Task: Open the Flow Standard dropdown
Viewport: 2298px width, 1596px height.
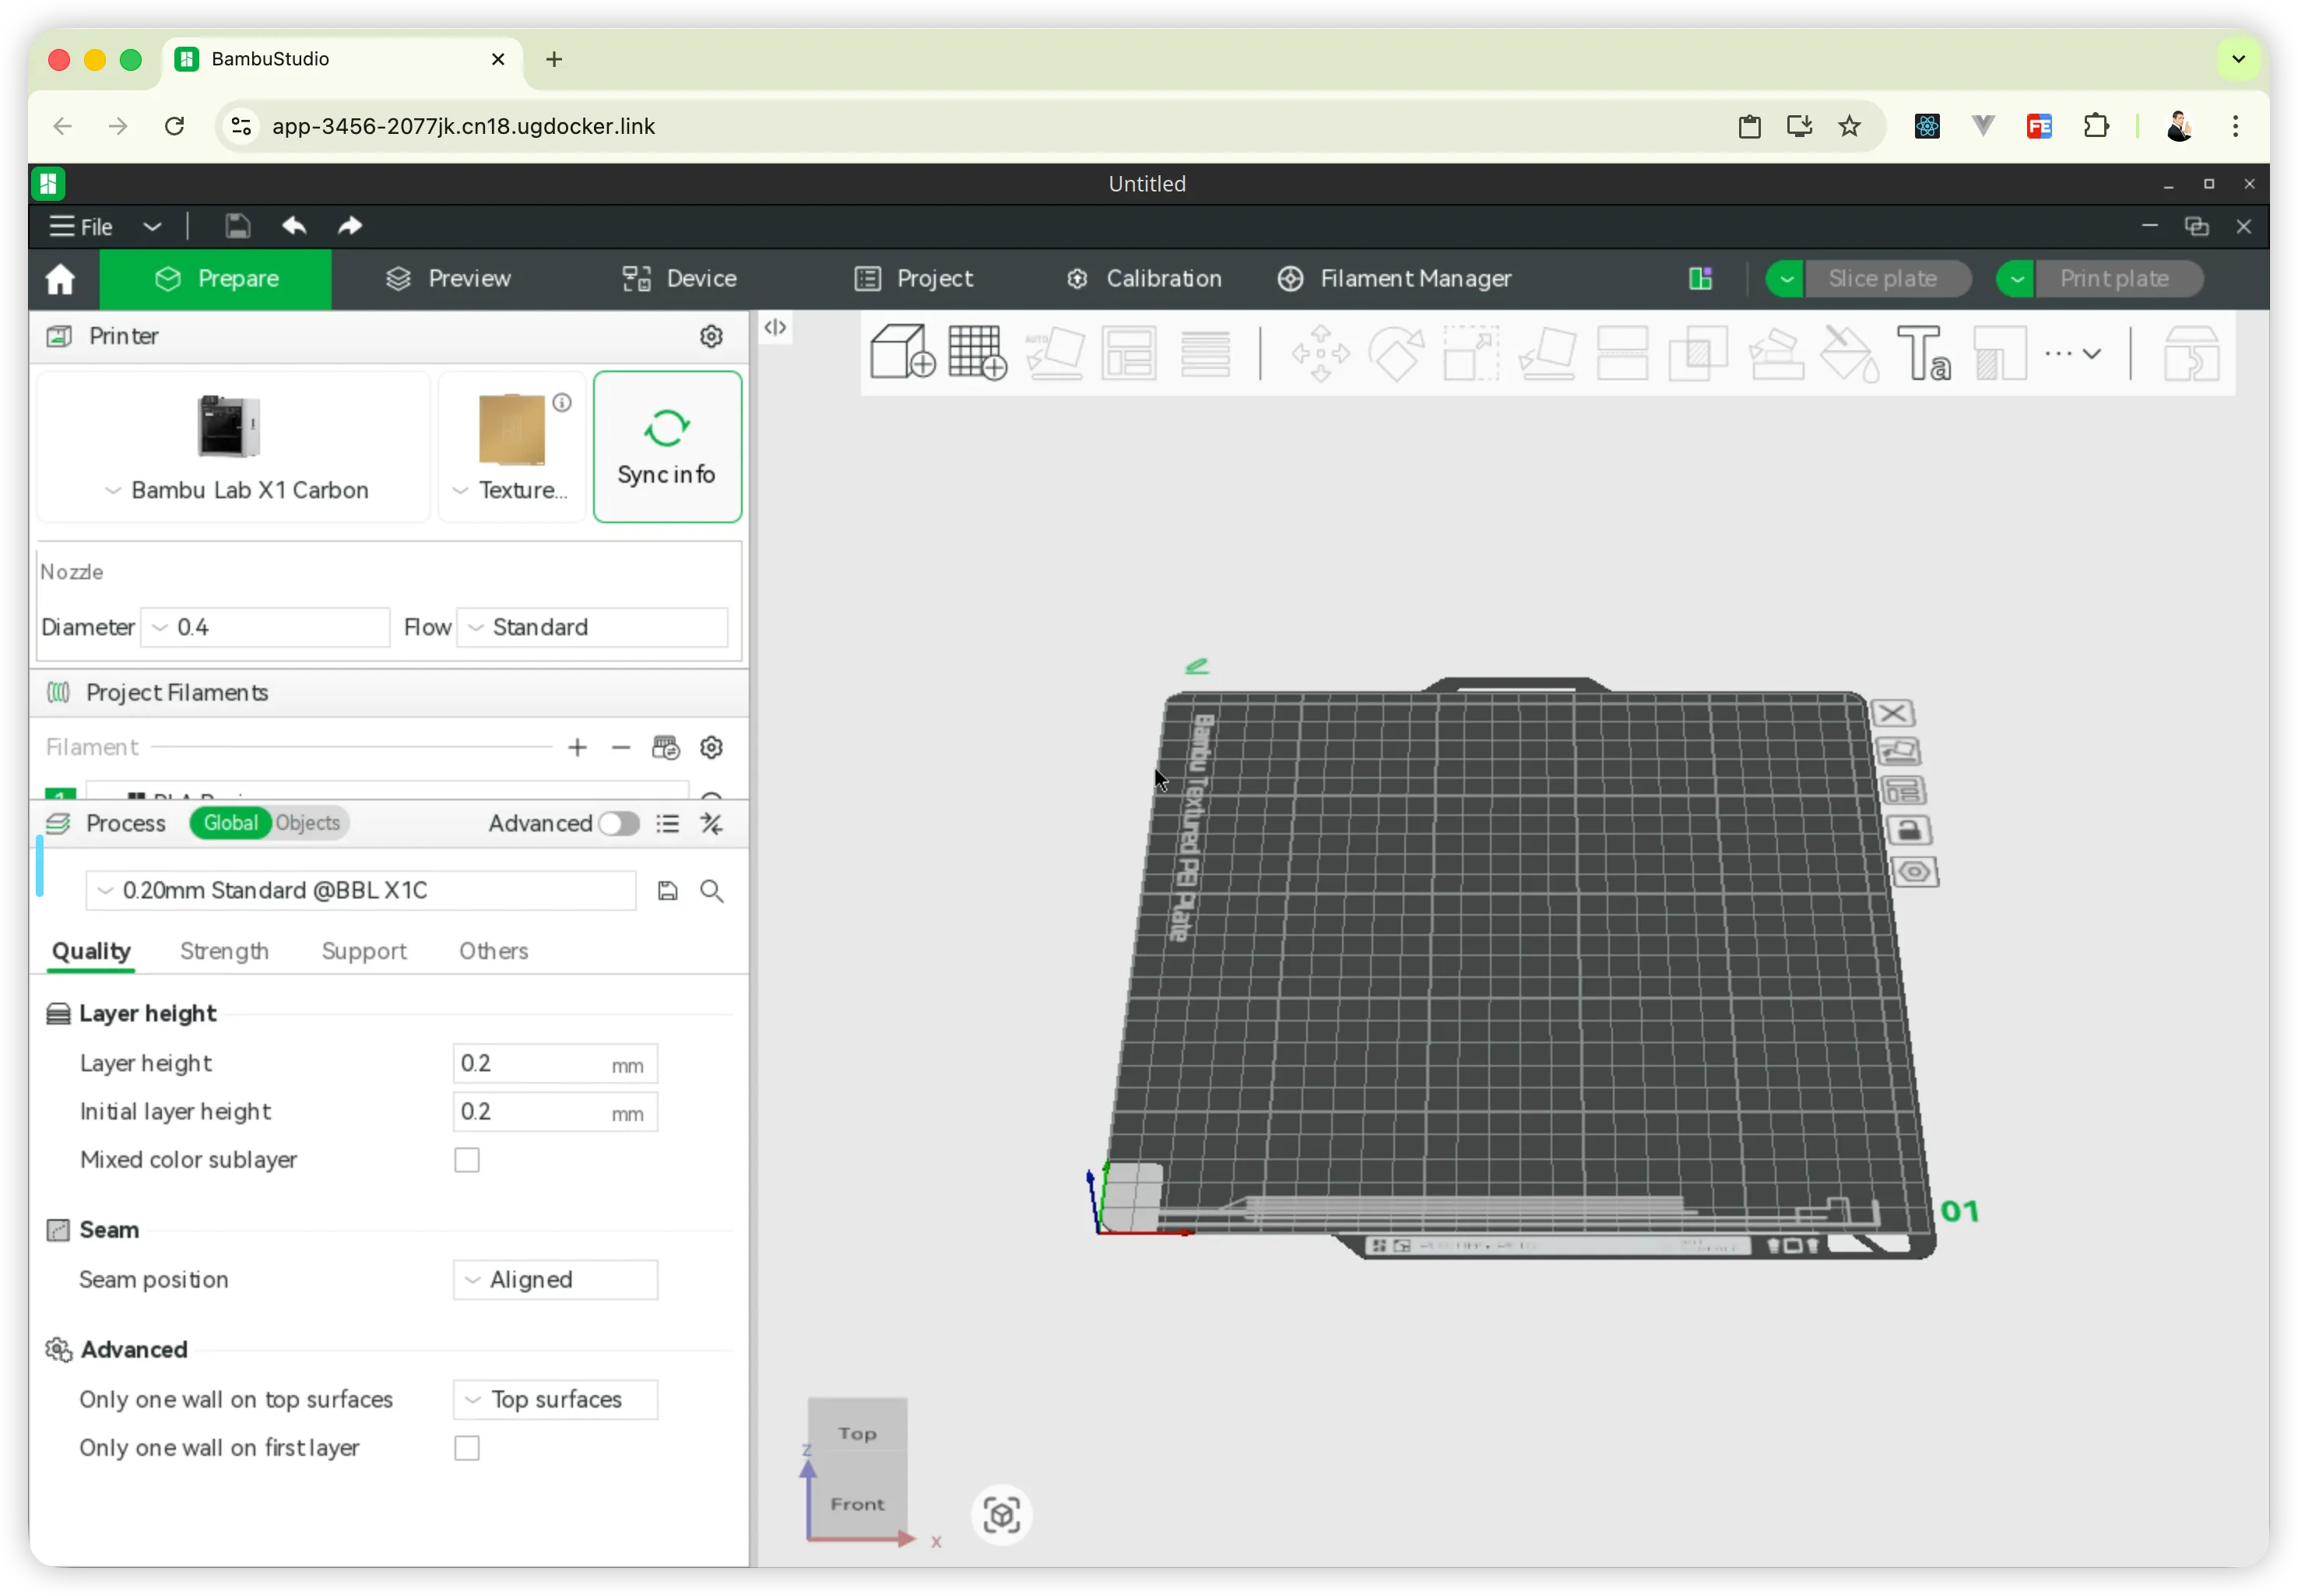Action: 592,627
